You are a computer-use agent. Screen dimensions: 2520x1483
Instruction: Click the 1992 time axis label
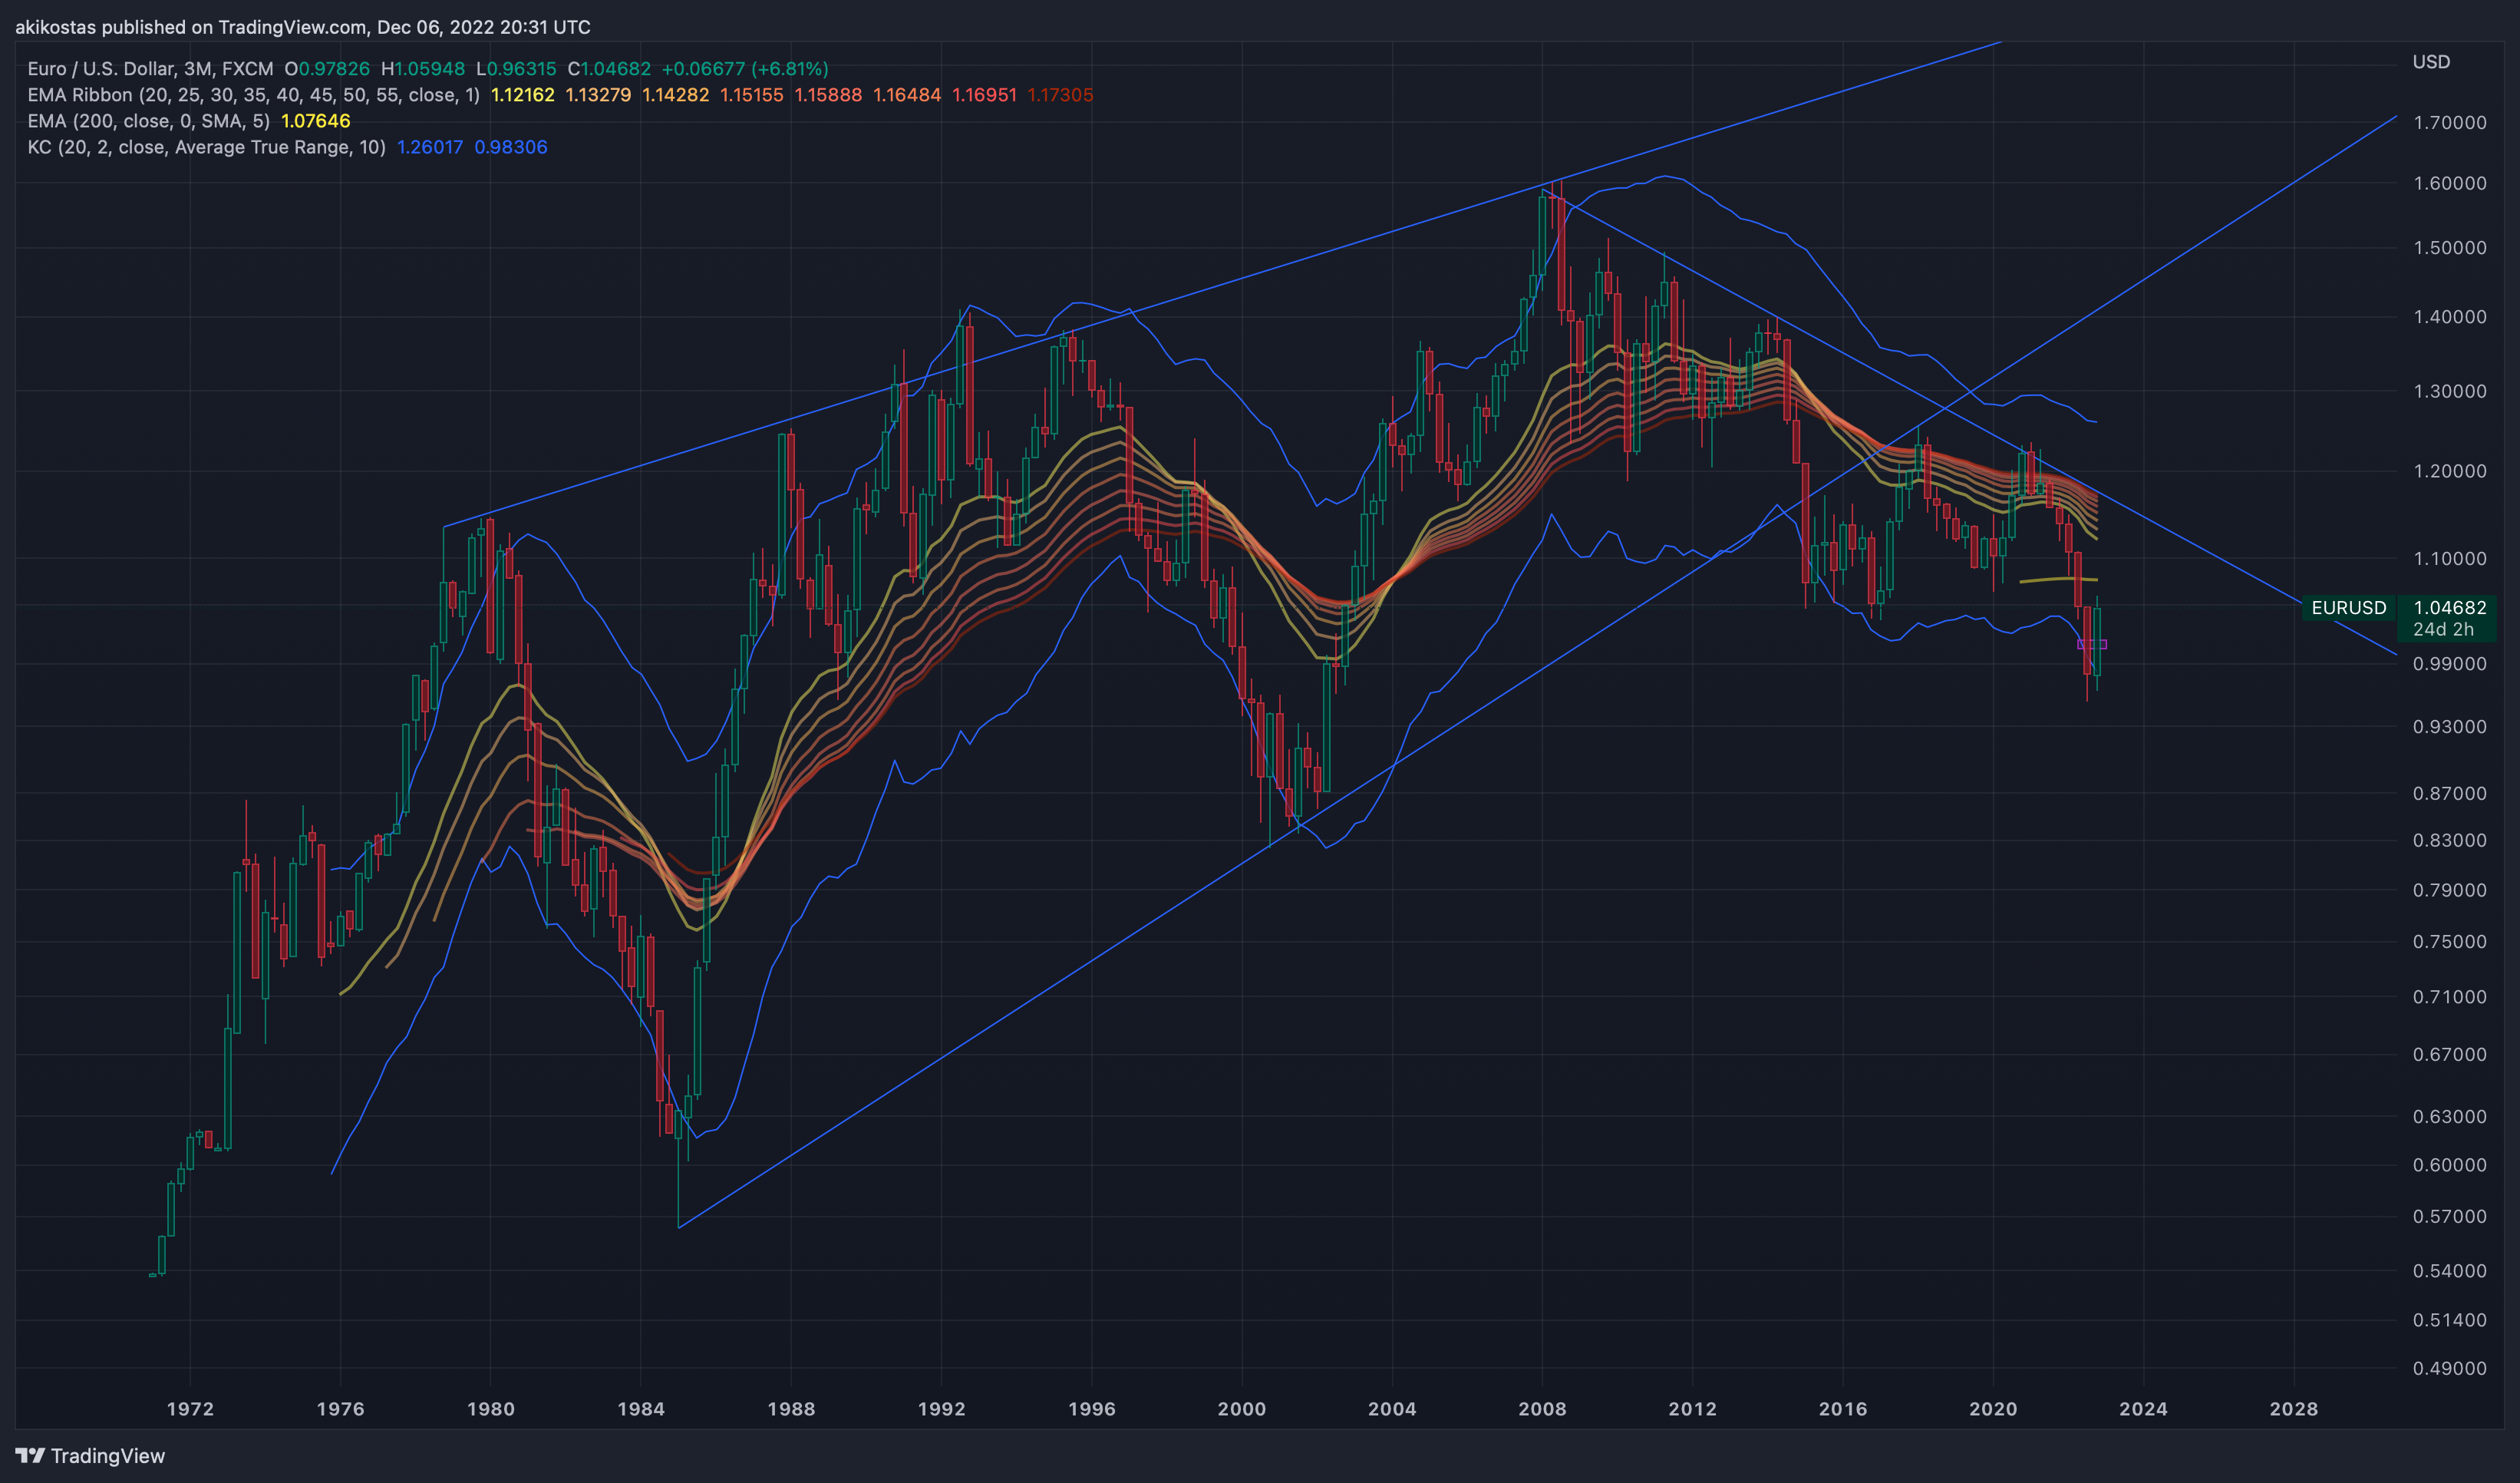941,1409
